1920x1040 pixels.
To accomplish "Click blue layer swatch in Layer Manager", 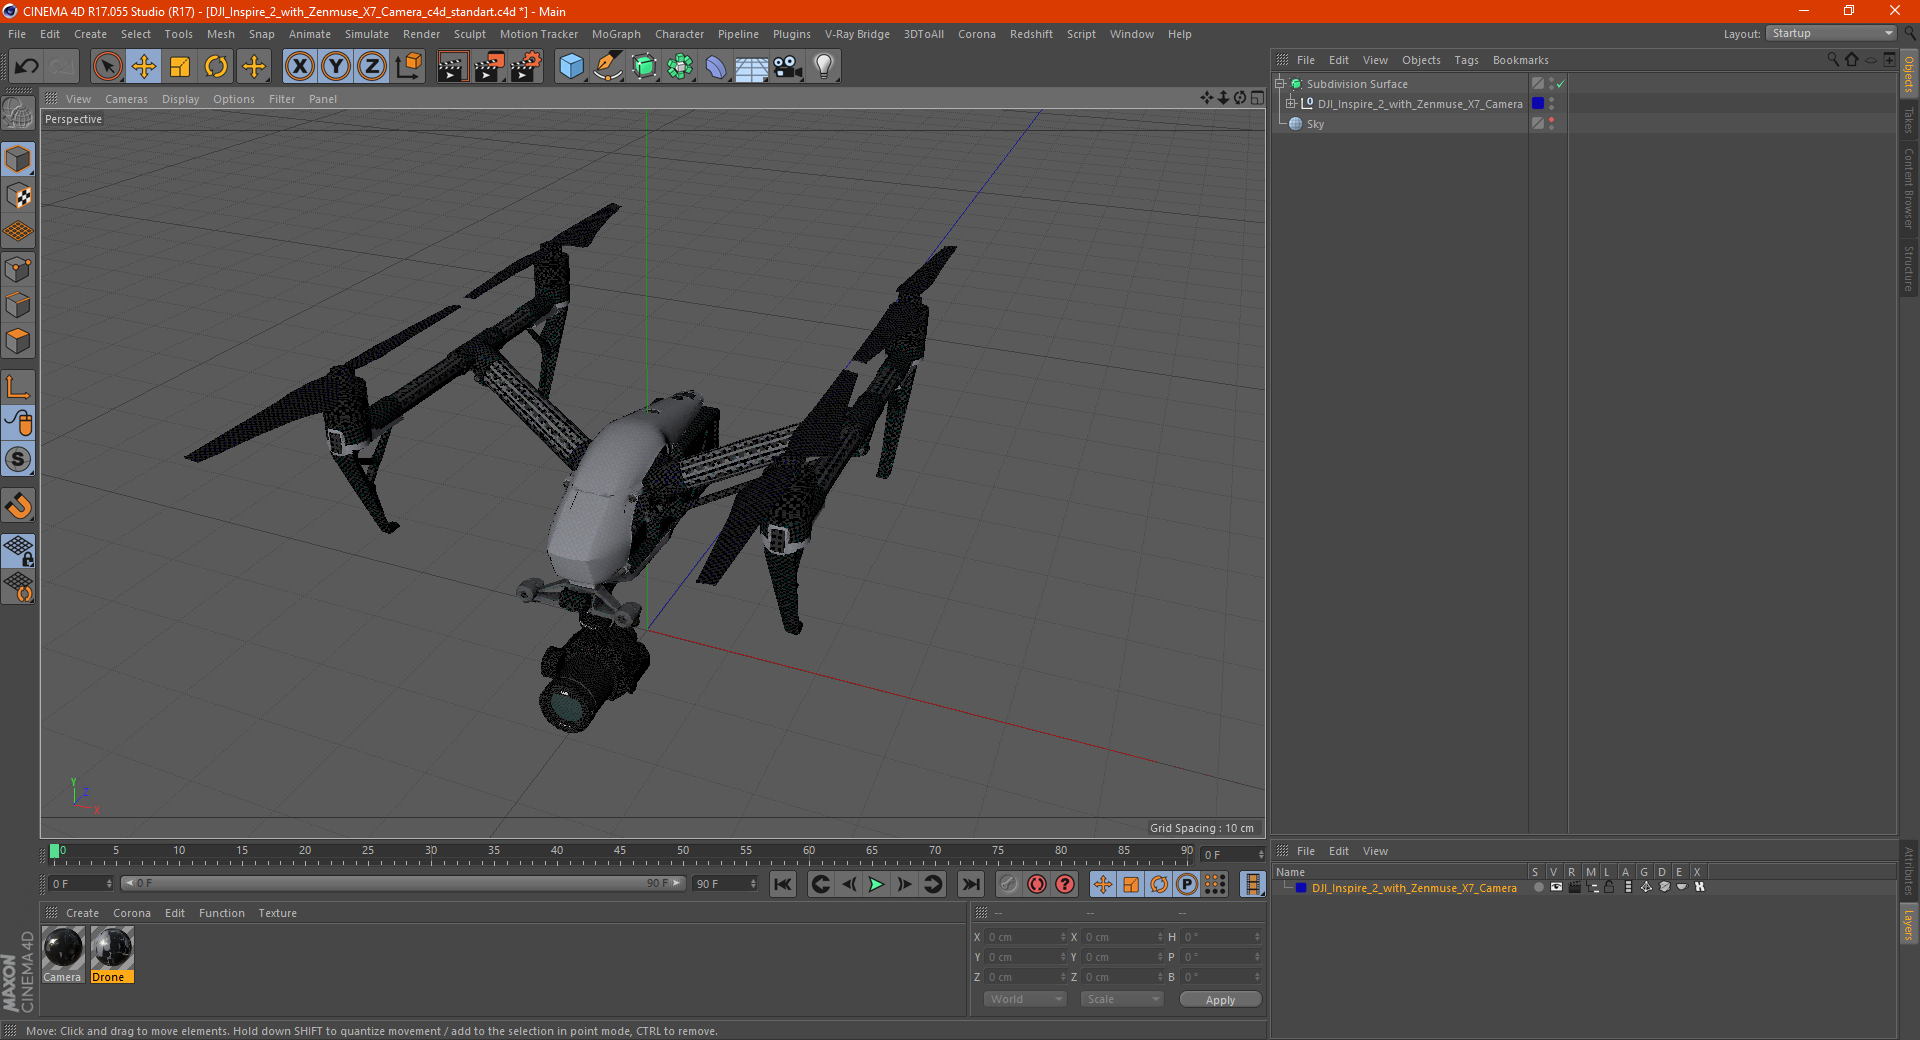I will 1301,888.
